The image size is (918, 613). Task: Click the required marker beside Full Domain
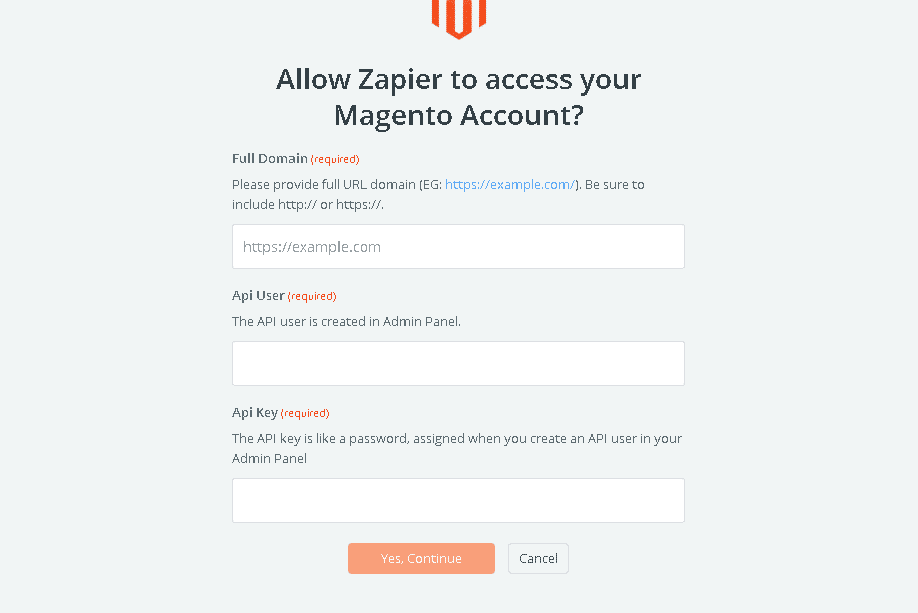pyautogui.click(x=335, y=160)
